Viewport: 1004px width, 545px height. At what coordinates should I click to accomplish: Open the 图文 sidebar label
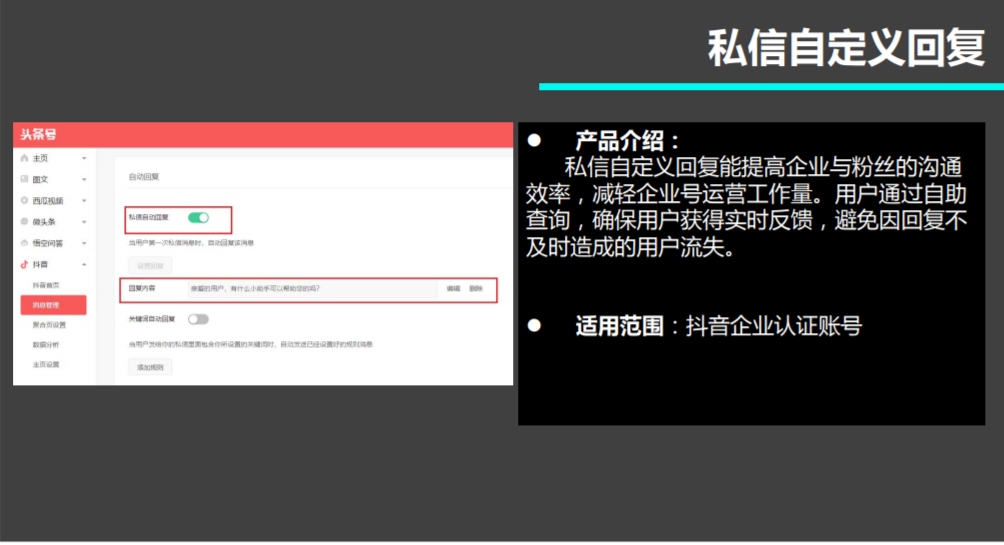pyautogui.click(x=40, y=179)
